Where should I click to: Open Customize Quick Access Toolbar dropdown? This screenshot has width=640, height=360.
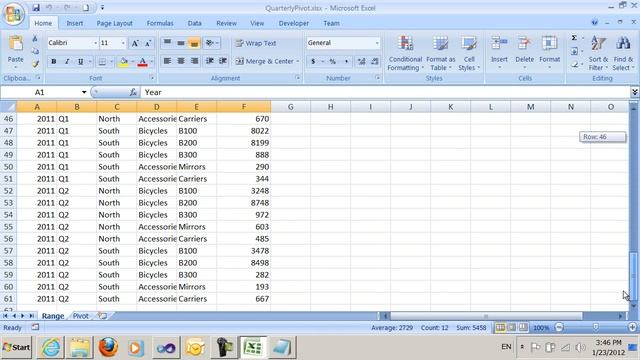pos(102,8)
